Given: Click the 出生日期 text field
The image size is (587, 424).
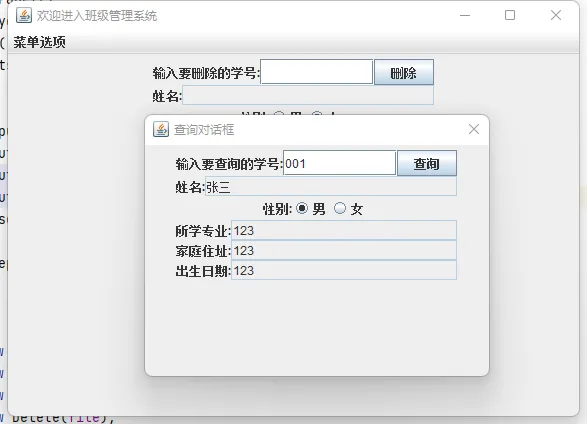Looking at the screenshot, I should (x=344, y=270).
